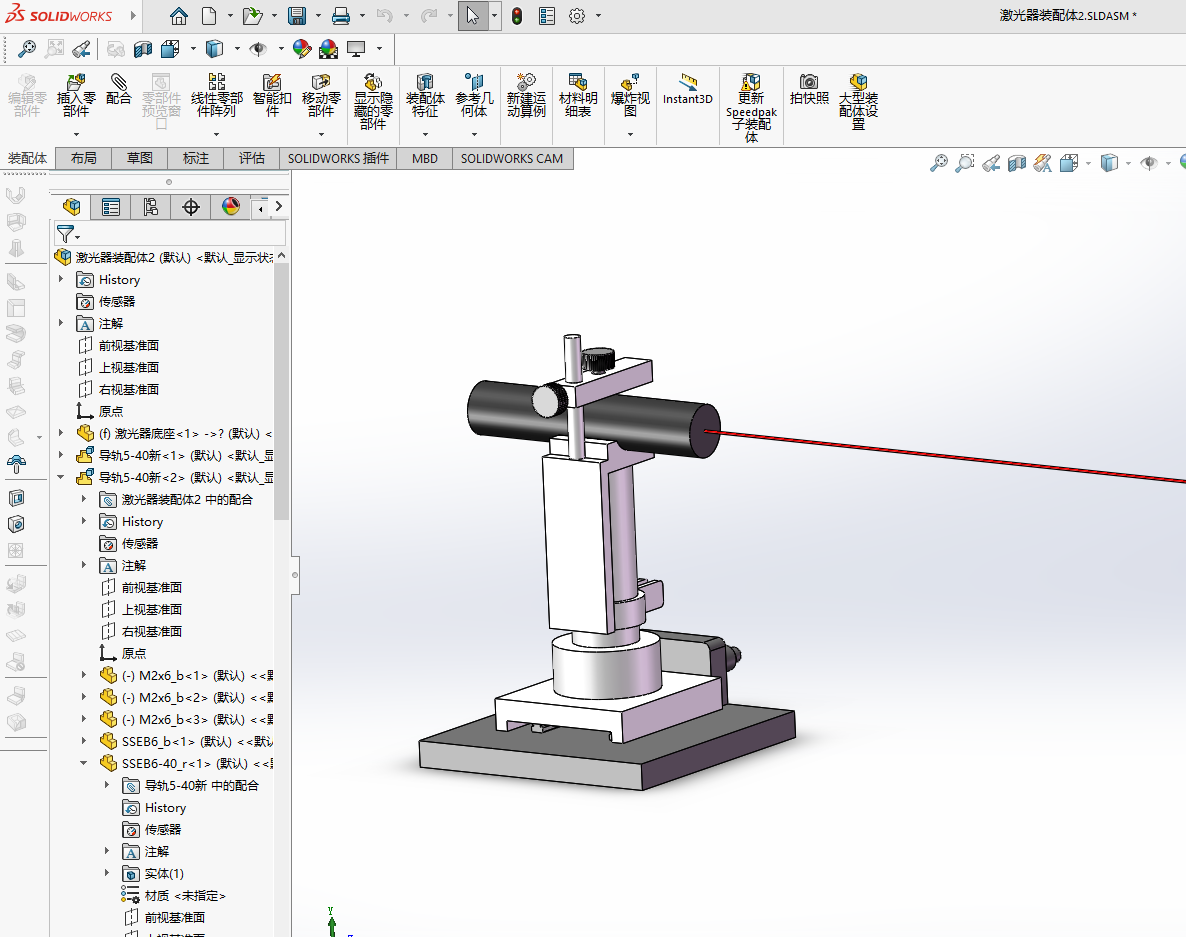The image size is (1186, 937).
Task: Open a file with the Open icon
Action: pyautogui.click(x=253, y=16)
